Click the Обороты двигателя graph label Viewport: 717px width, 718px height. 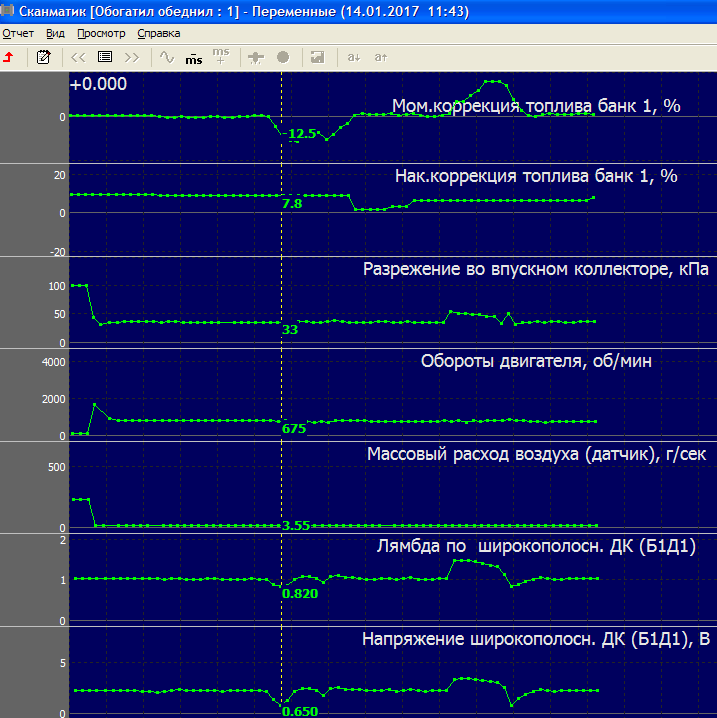coord(536,361)
